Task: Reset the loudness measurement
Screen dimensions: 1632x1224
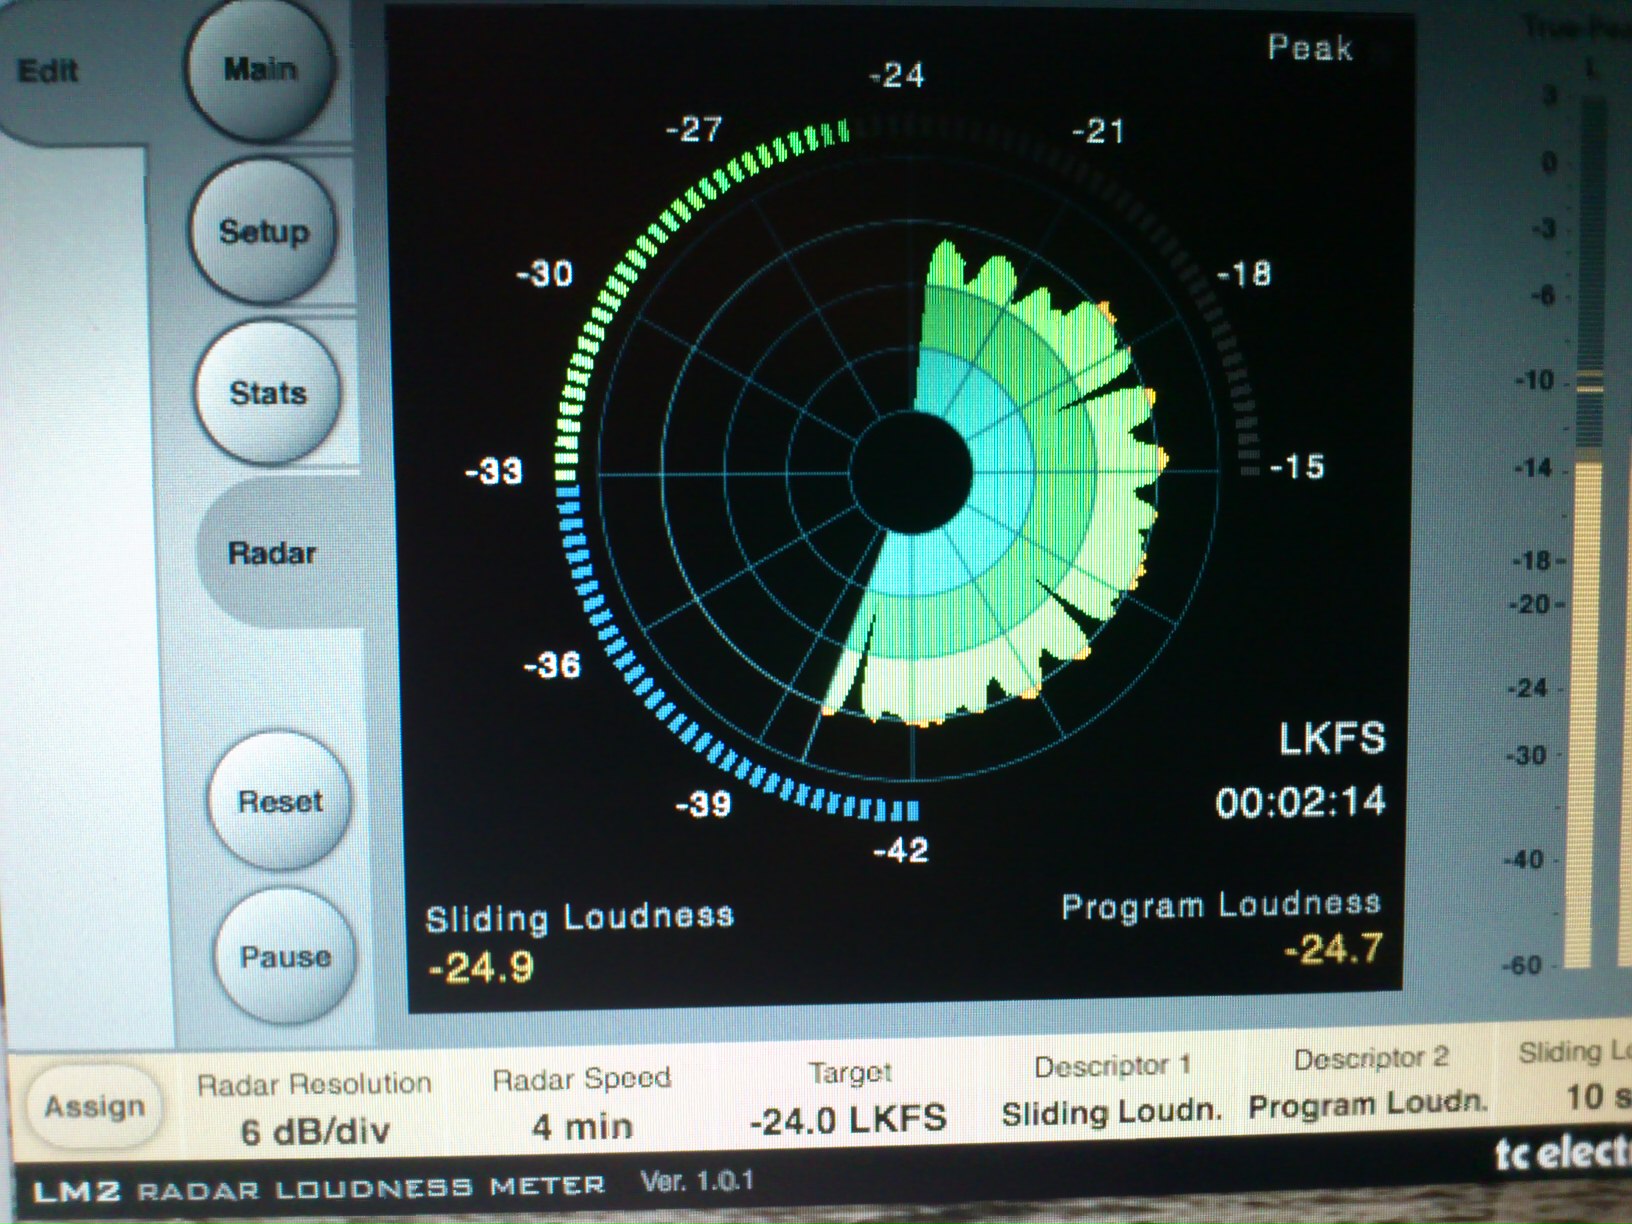Action: click(280, 801)
